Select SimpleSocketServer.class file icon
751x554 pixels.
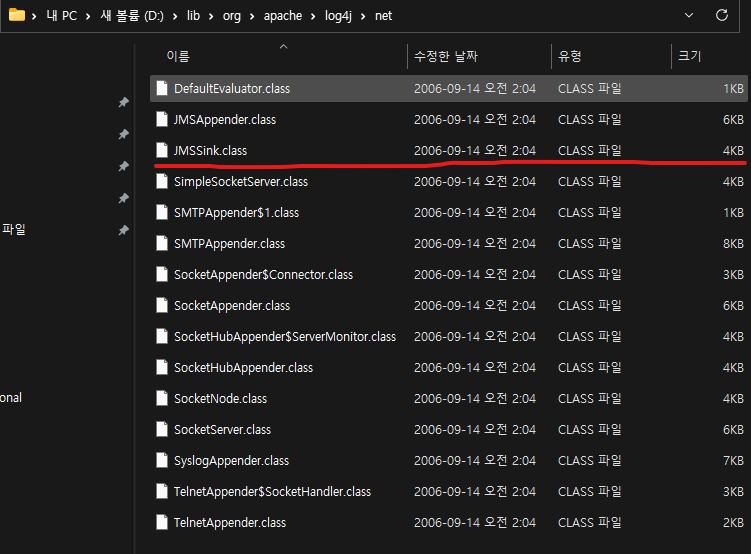162,181
